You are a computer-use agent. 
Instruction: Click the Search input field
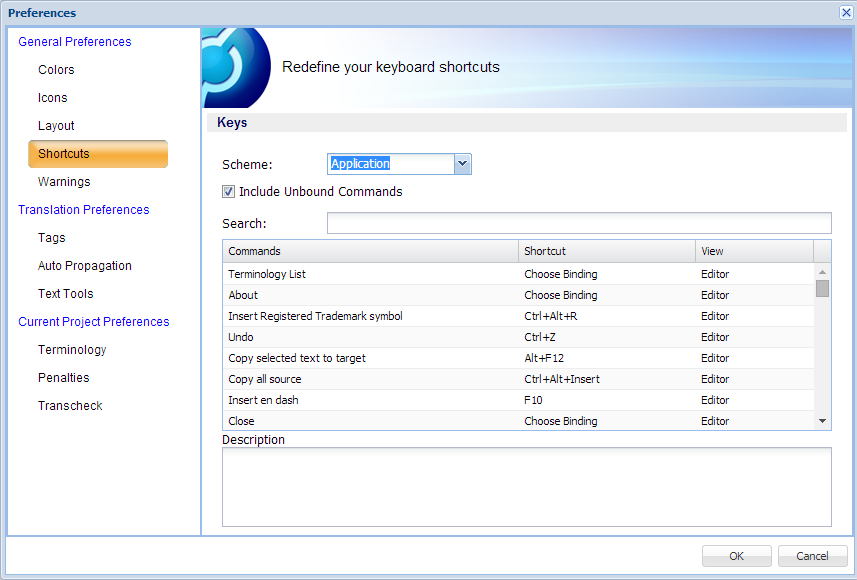(579, 223)
